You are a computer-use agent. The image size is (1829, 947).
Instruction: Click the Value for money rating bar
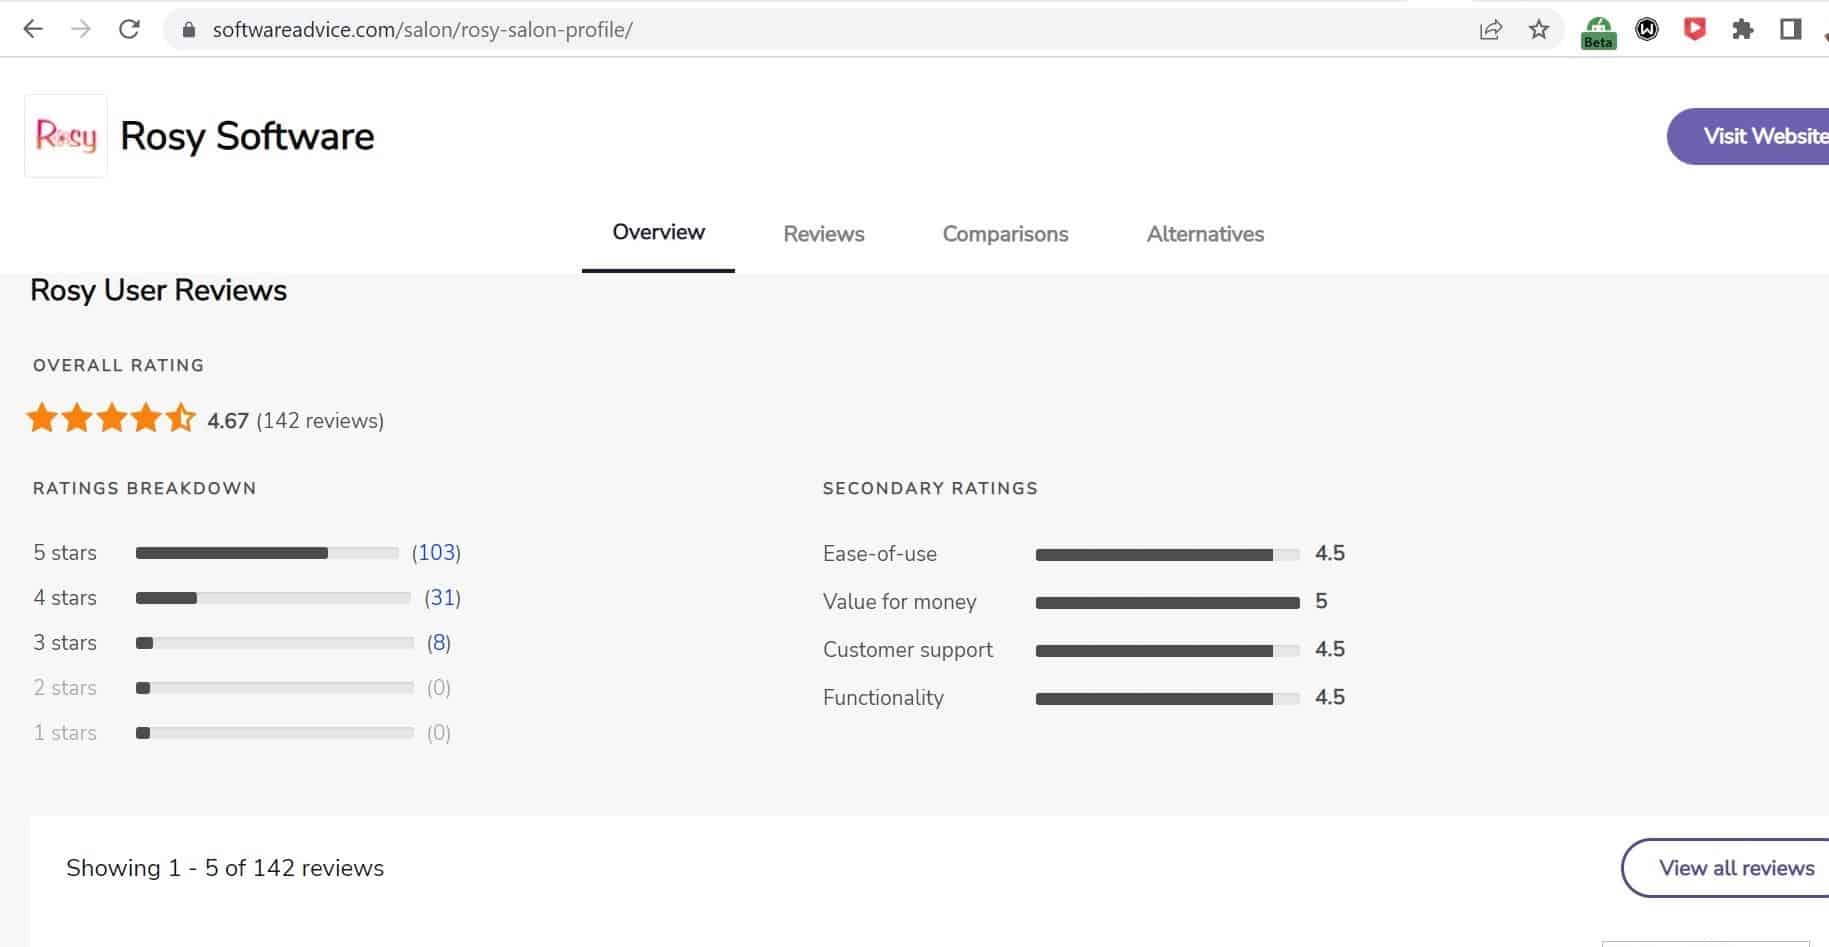pos(1168,603)
